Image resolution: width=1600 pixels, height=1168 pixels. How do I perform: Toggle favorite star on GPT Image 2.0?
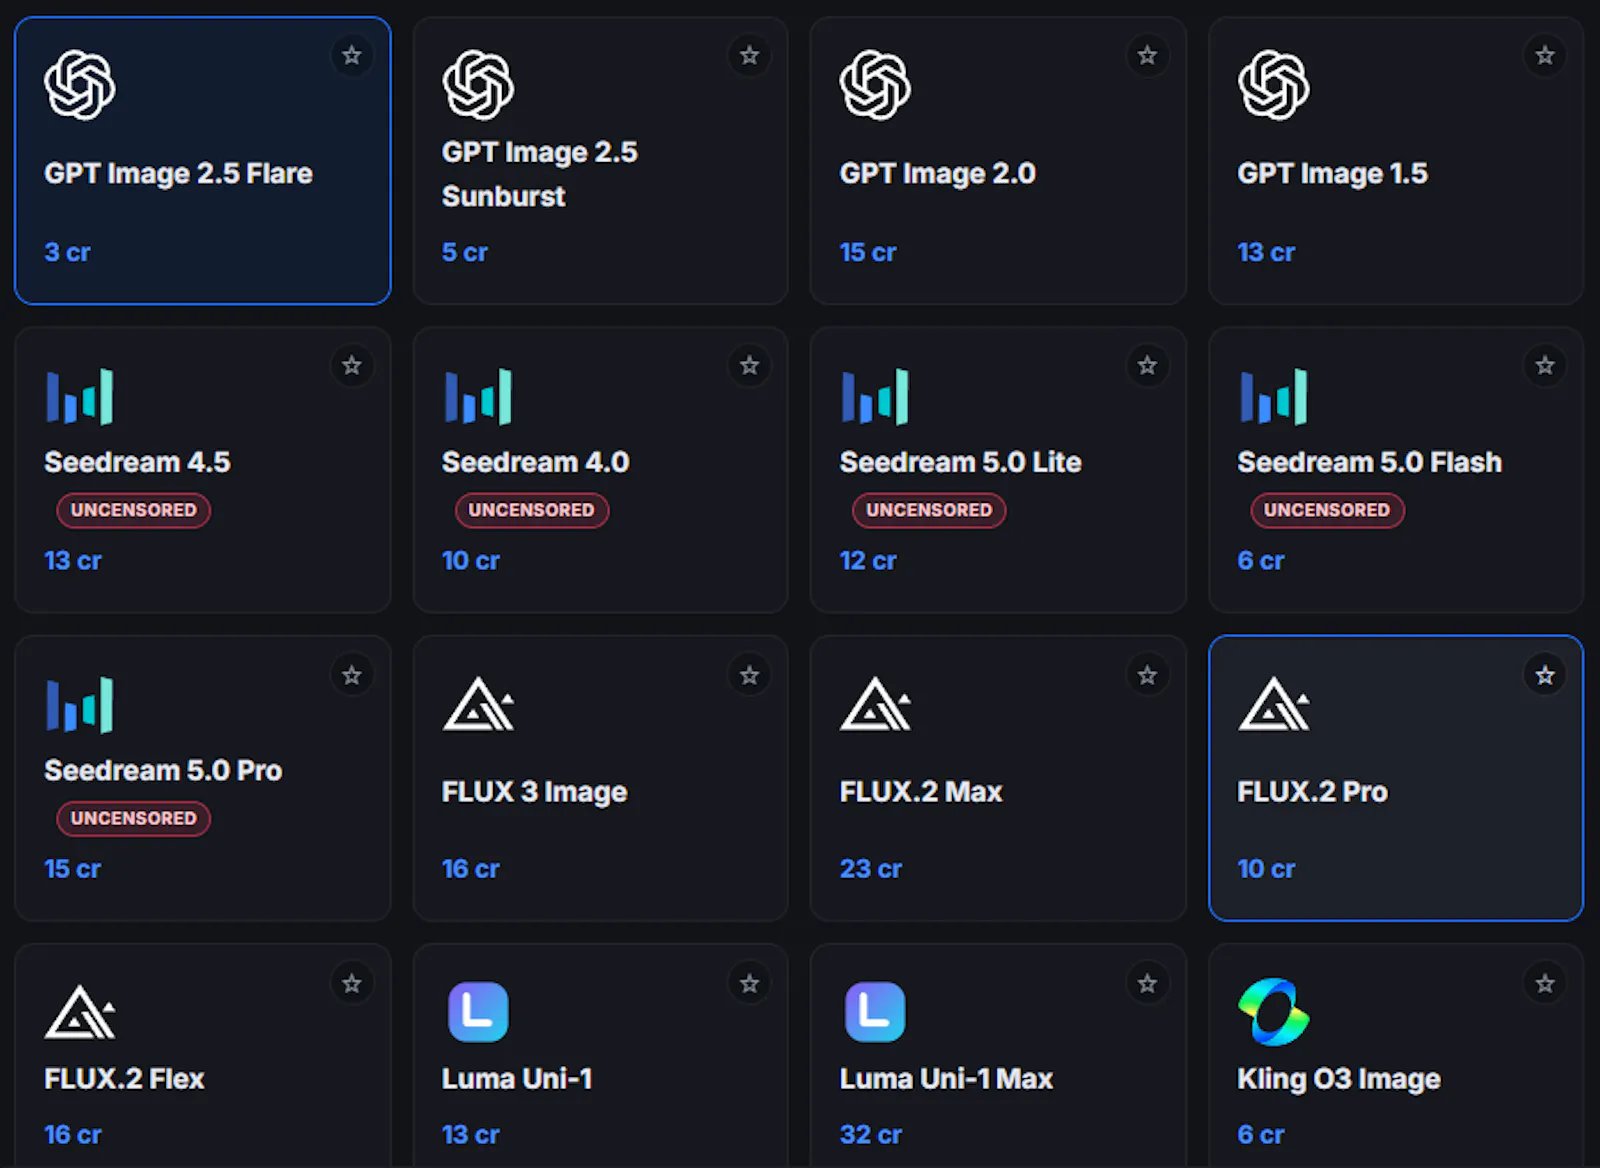(1147, 56)
